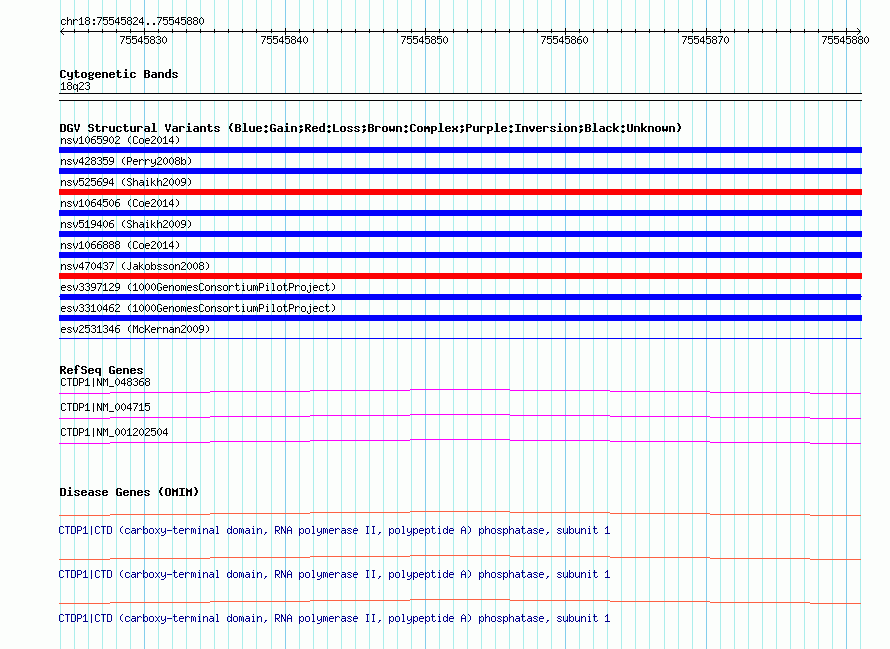The width and height of the screenshot is (890, 649).
Task: Open transcript CTDP1|NM_001202504
Action: tap(114, 433)
